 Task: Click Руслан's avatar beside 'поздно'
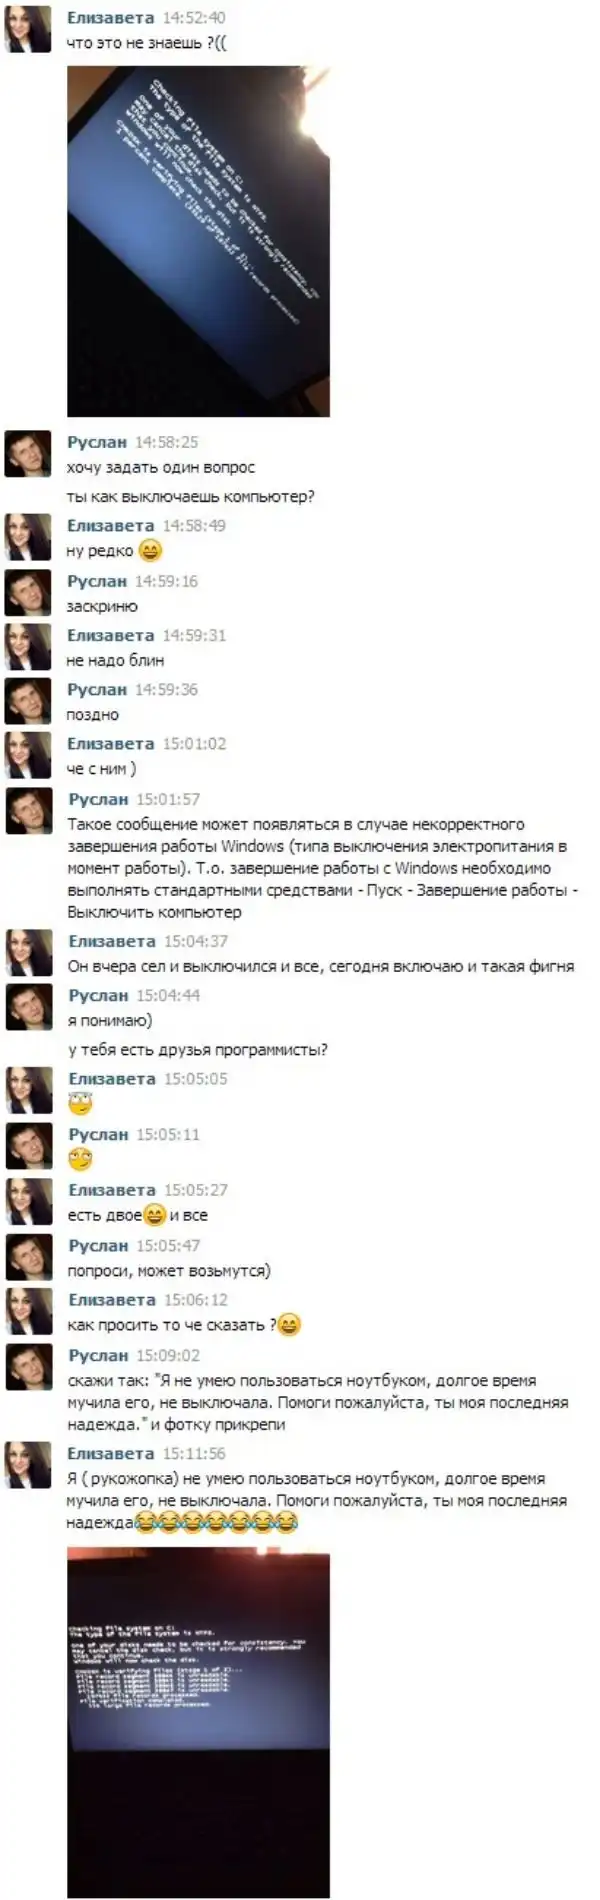coord(28,701)
